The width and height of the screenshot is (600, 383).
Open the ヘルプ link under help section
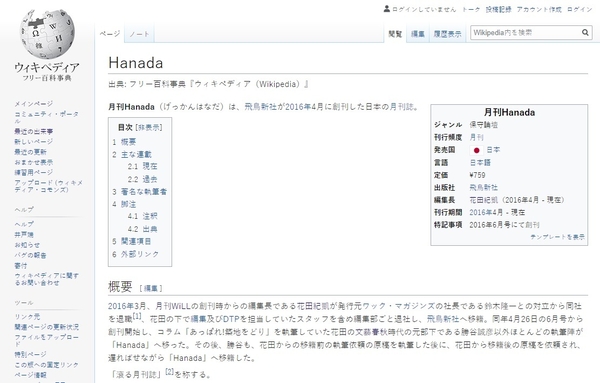point(24,224)
